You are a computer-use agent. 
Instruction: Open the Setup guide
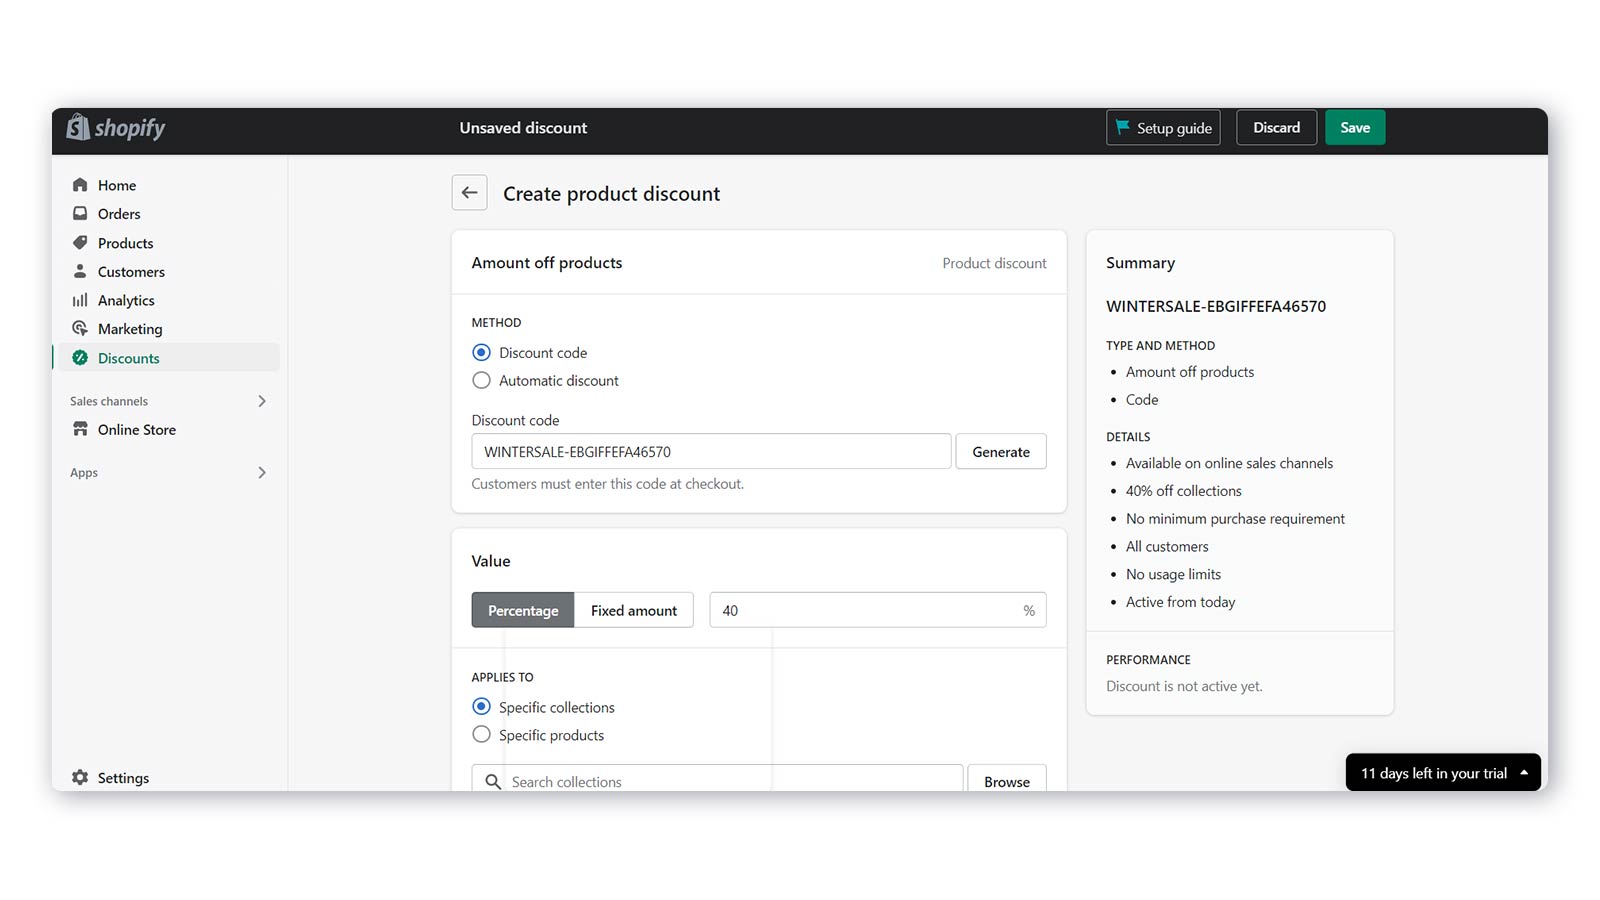tap(1164, 127)
